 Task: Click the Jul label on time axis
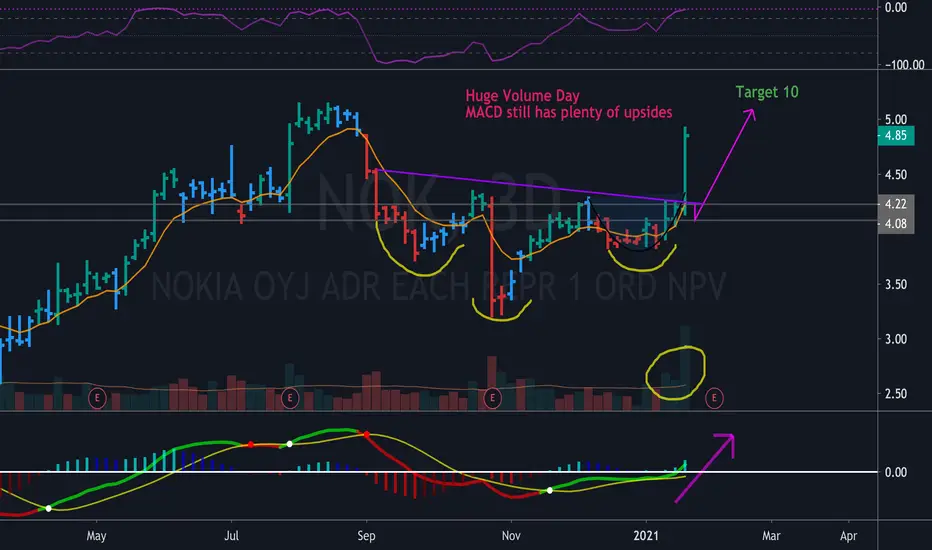pos(231,536)
